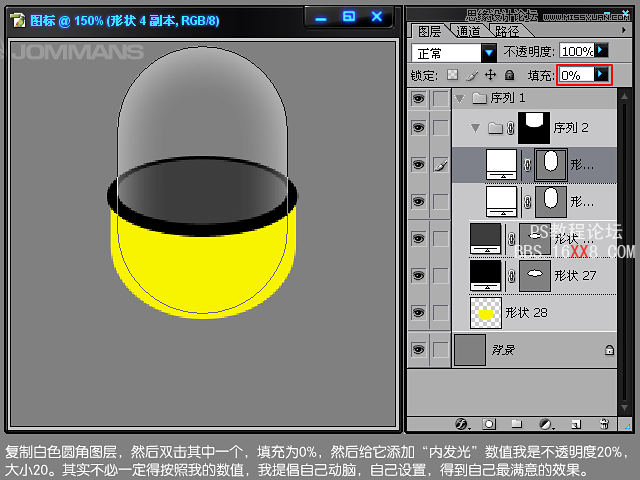Image resolution: width=640 pixels, height=480 pixels.
Task: Click the create new layer icon
Action: pos(574,424)
